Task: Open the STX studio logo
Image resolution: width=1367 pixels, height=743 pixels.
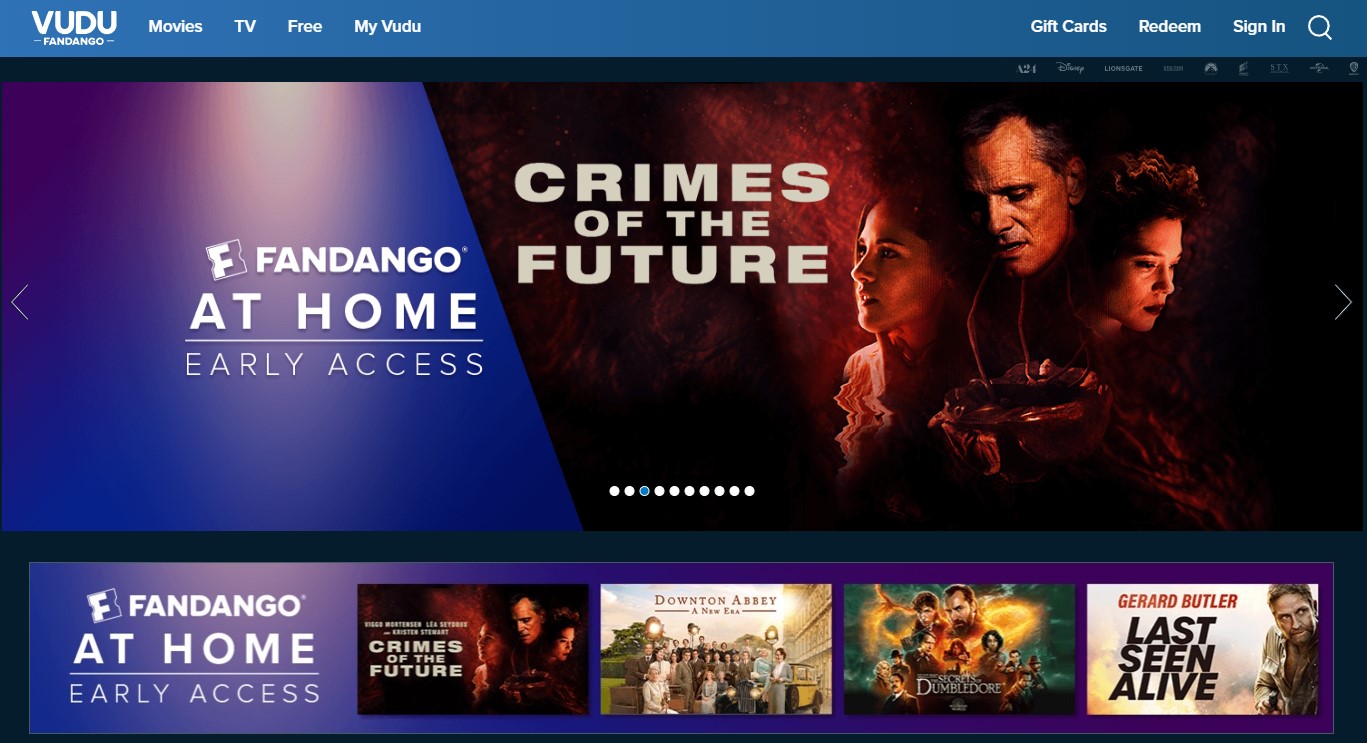Action: coord(1279,68)
